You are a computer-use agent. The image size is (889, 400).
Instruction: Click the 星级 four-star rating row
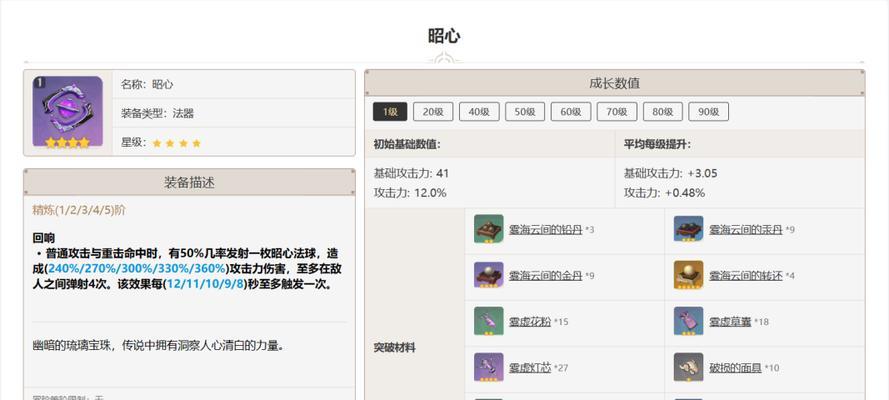tap(234, 142)
